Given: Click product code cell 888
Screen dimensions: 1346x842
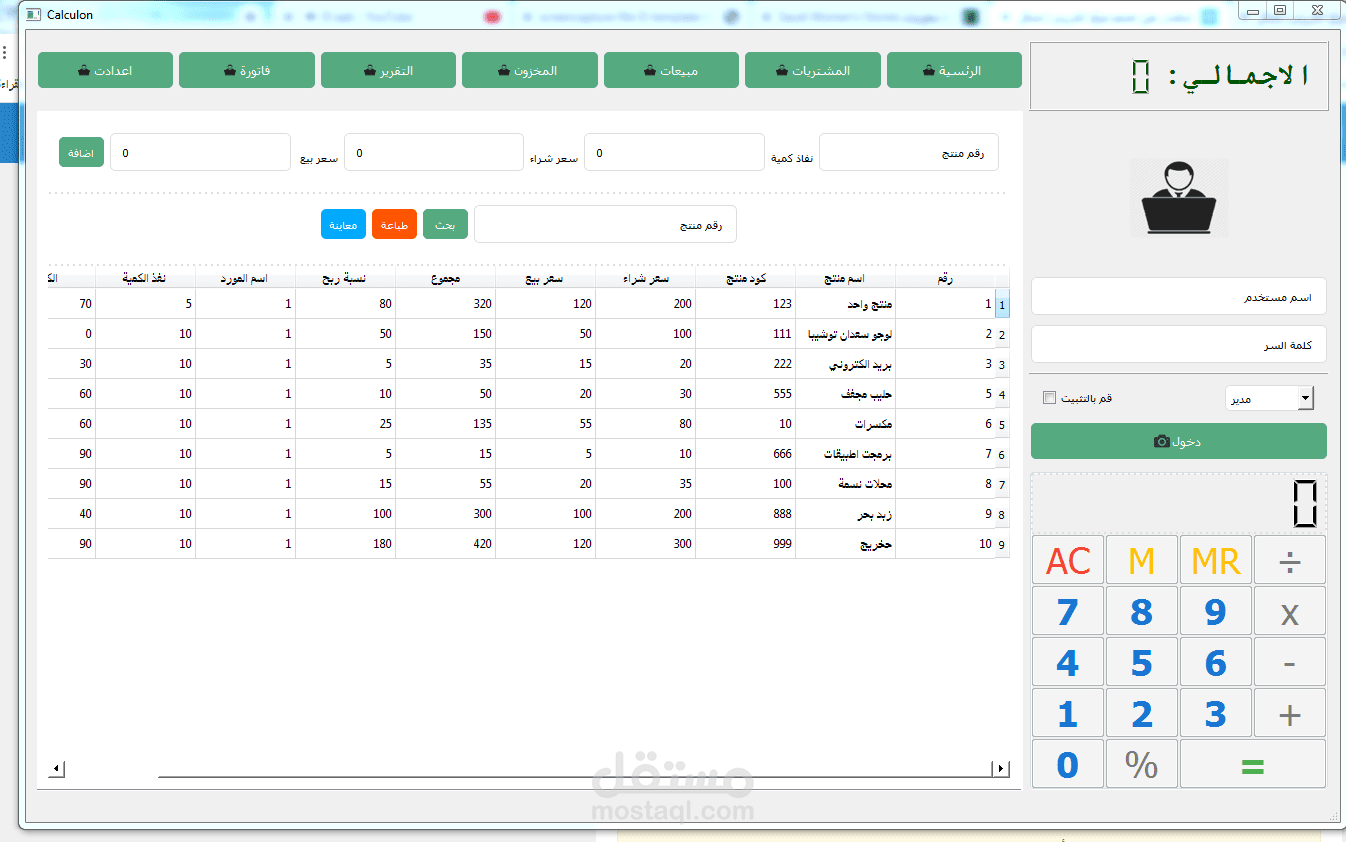Looking at the screenshot, I should (x=745, y=514).
